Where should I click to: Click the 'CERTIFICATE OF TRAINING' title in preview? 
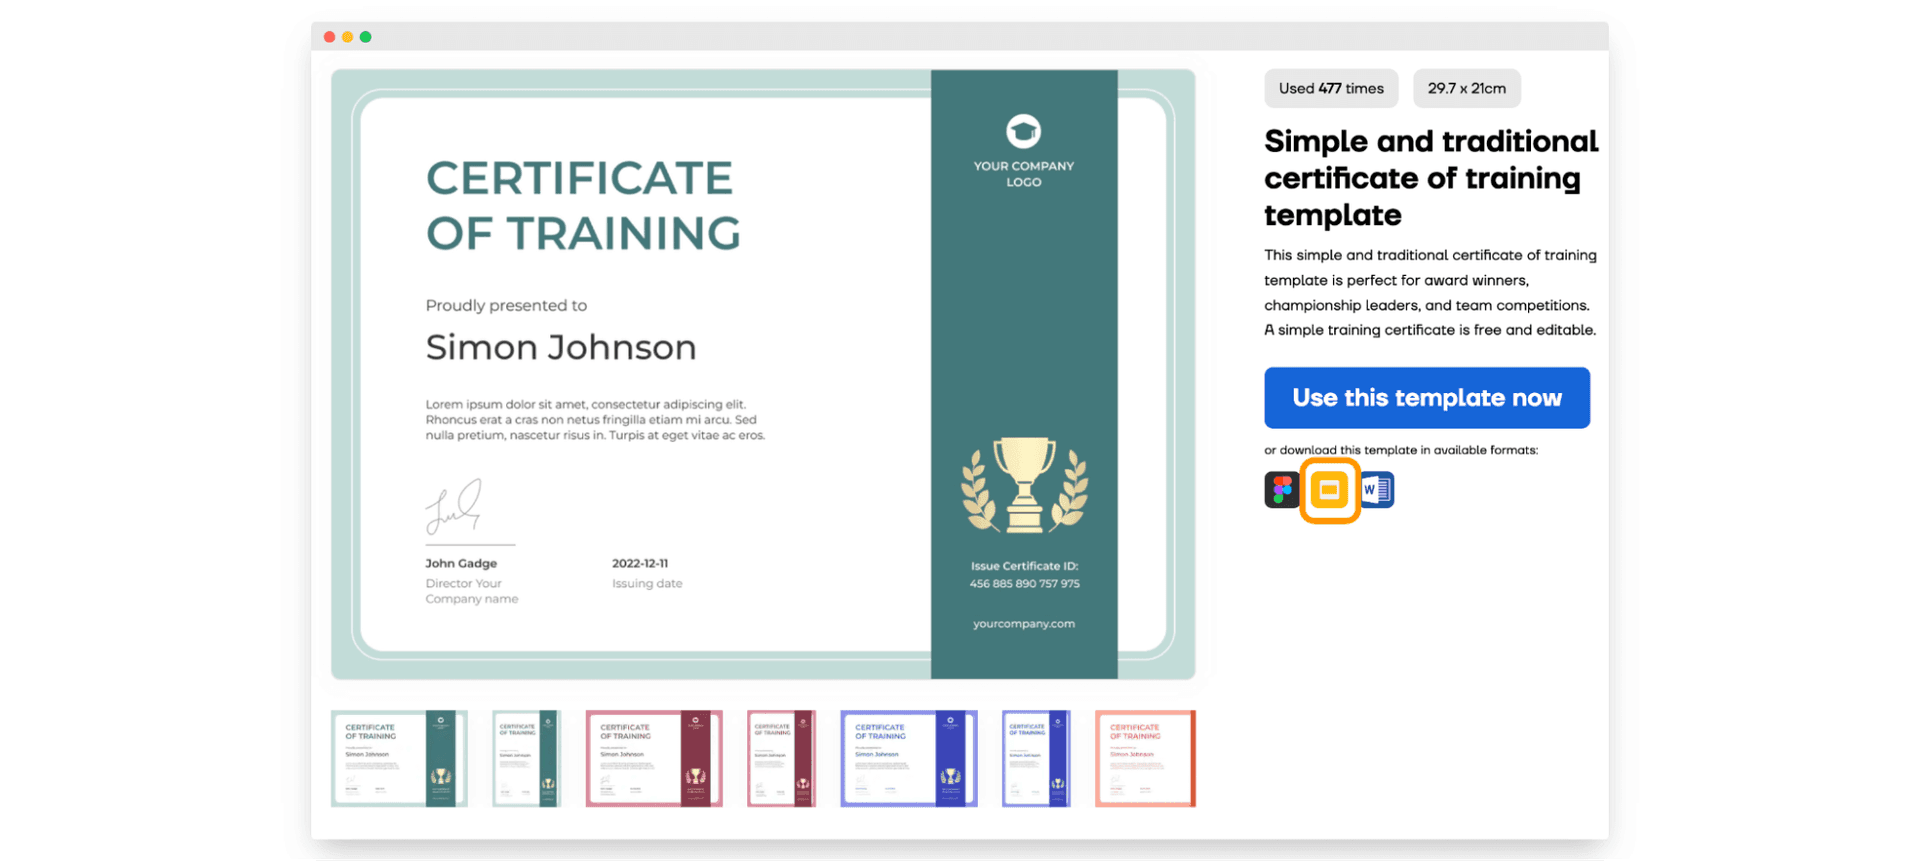pos(583,206)
